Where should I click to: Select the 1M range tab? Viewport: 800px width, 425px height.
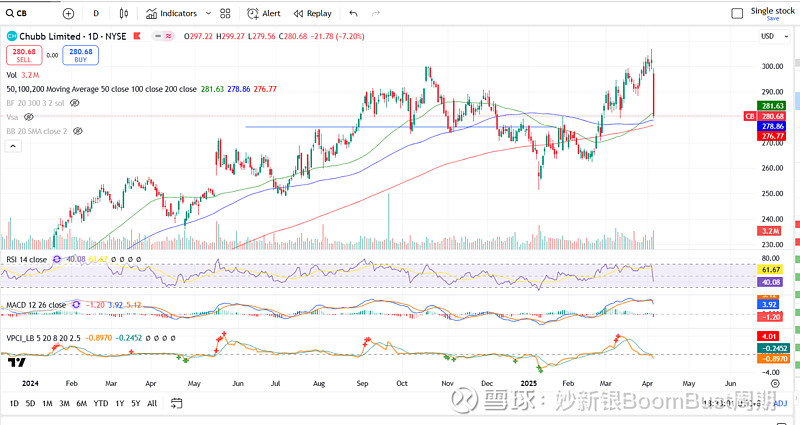tap(47, 404)
